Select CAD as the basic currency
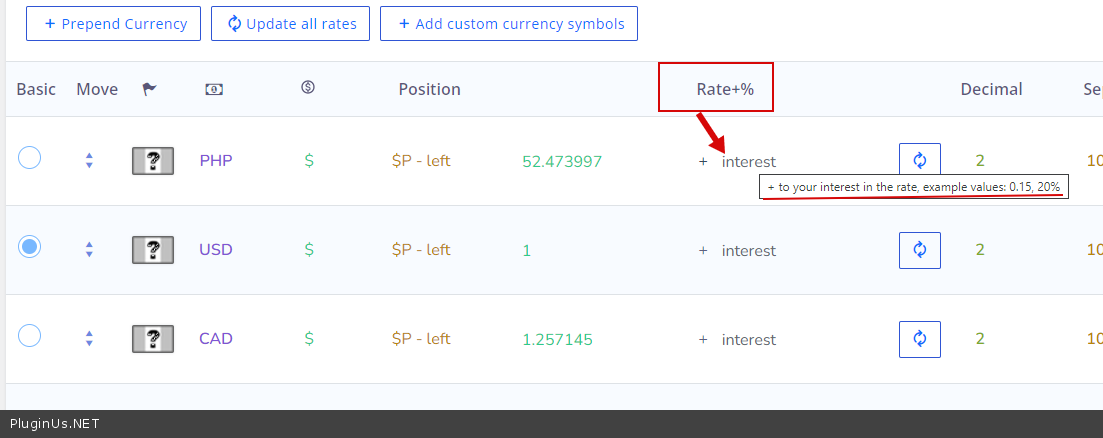Viewport: 1103px width, 438px height. click(x=30, y=336)
